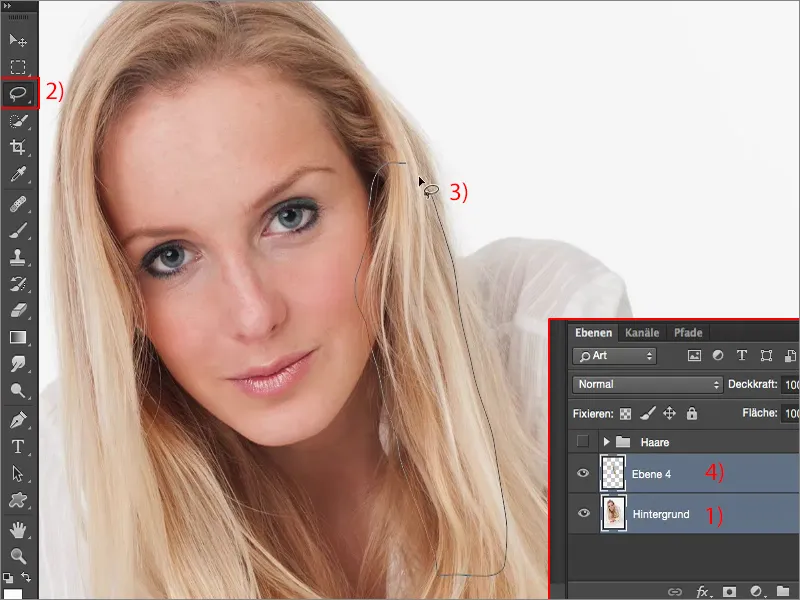Swap foreground and background colors
This screenshot has width=800, height=600.
(26, 577)
